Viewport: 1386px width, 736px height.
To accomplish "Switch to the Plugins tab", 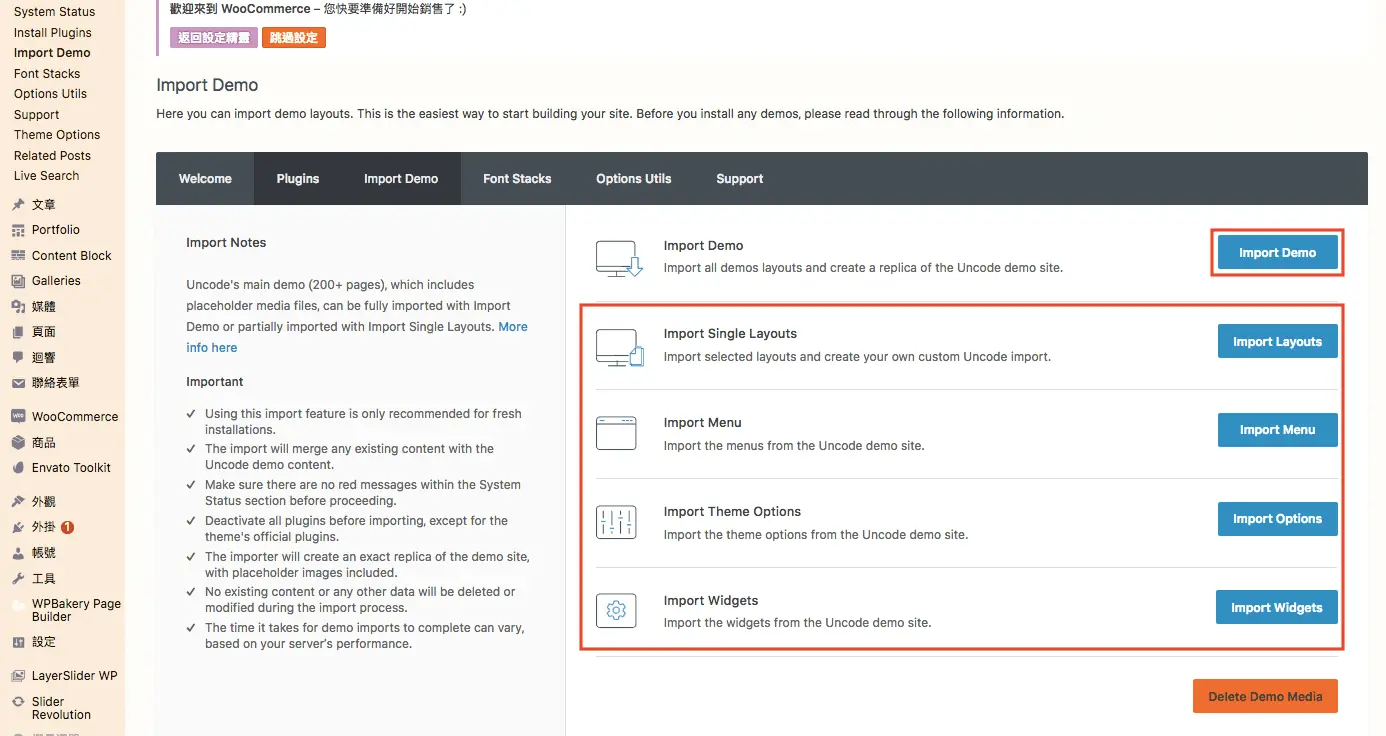I will click(298, 179).
